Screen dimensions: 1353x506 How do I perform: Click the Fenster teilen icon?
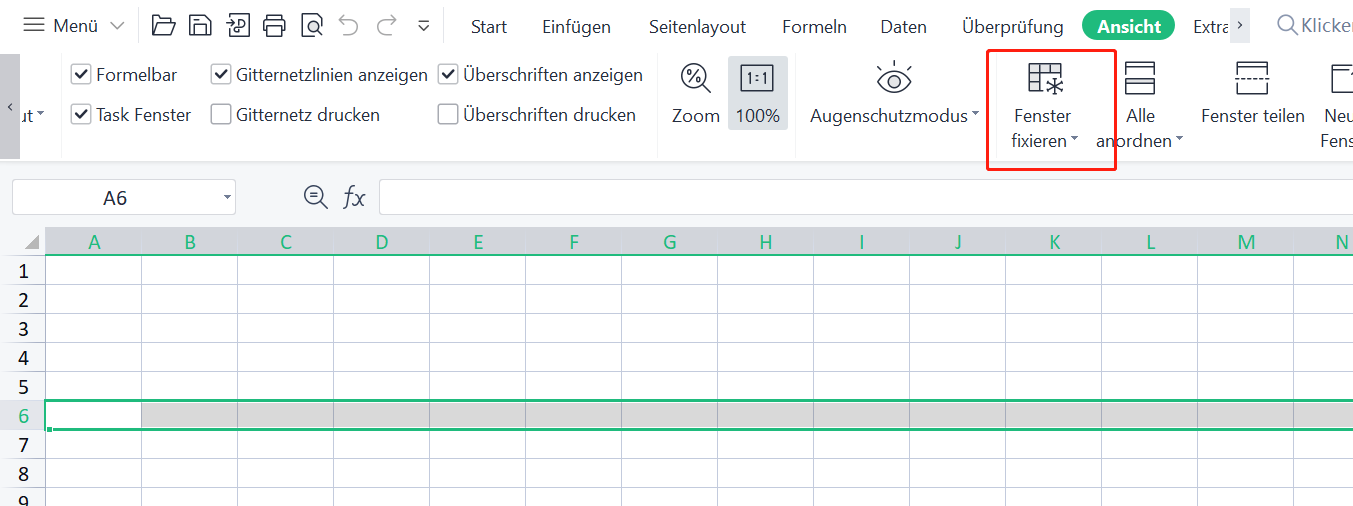[1252, 78]
